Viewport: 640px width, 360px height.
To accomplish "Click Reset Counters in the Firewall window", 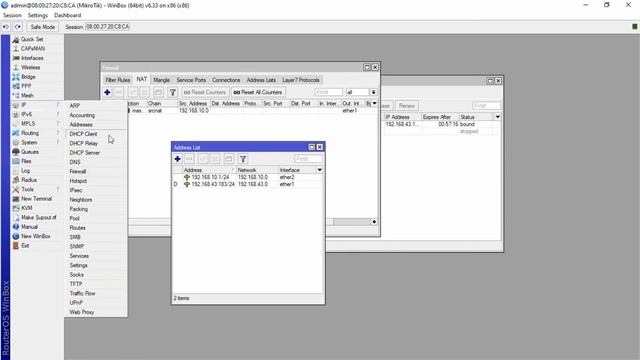I will pyautogui.click(x=205, y=92).
